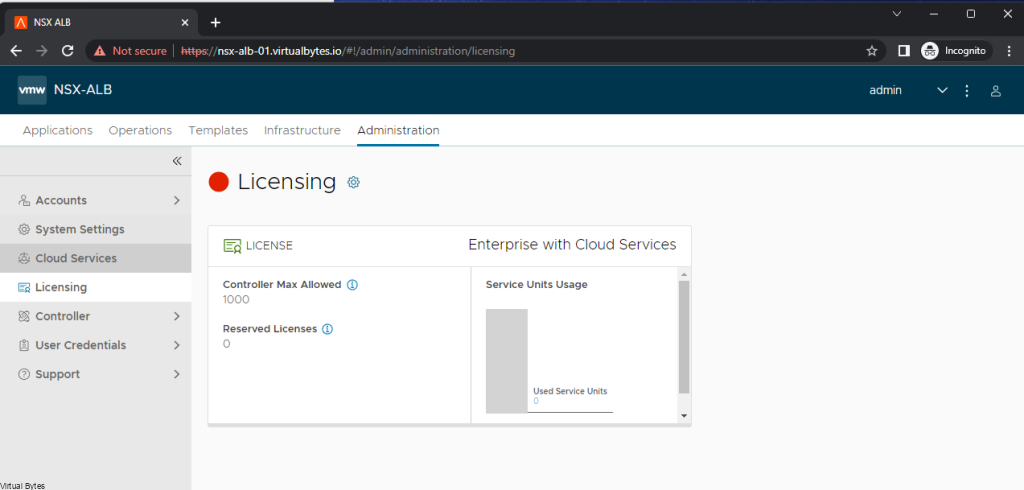
Task: Go back in browser history
Action: 16,51
